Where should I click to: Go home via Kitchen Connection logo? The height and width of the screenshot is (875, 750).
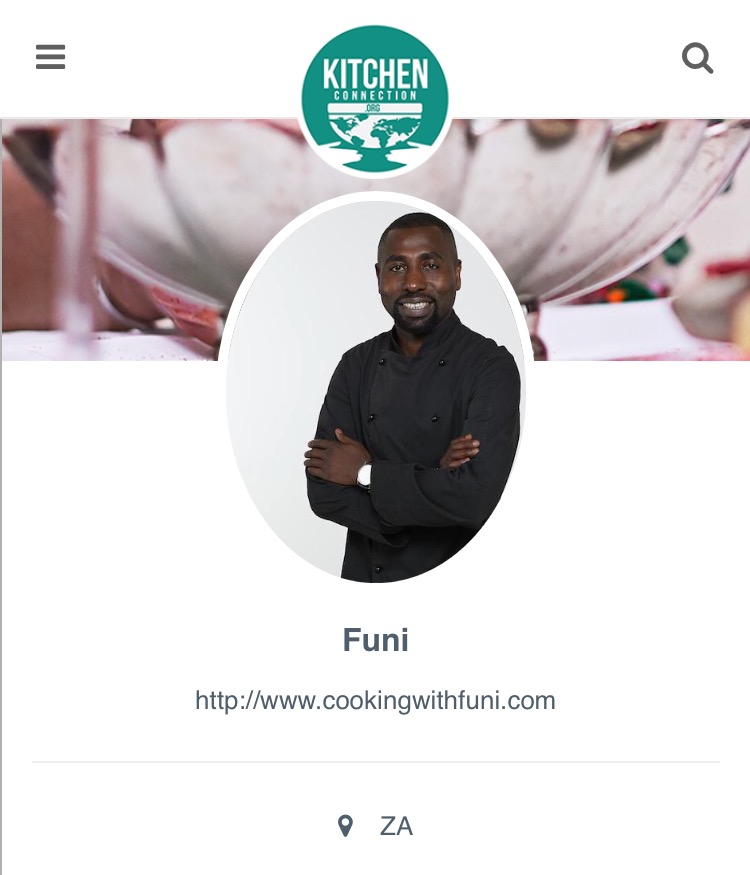pos(374,100)
